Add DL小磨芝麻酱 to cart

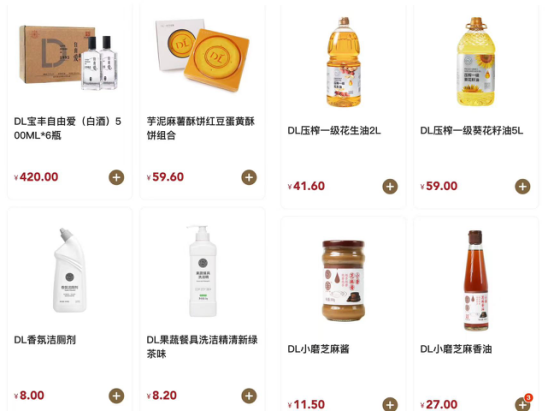390,405
